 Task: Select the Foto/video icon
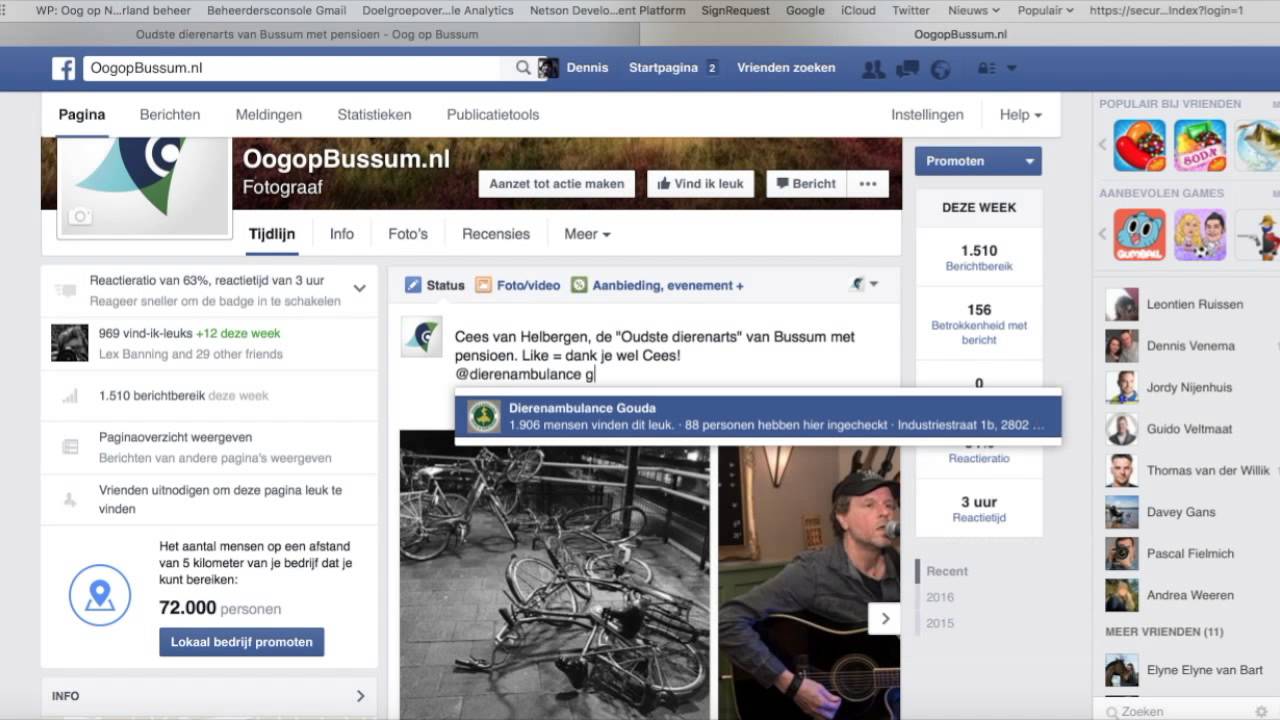[x=483, y=285]
